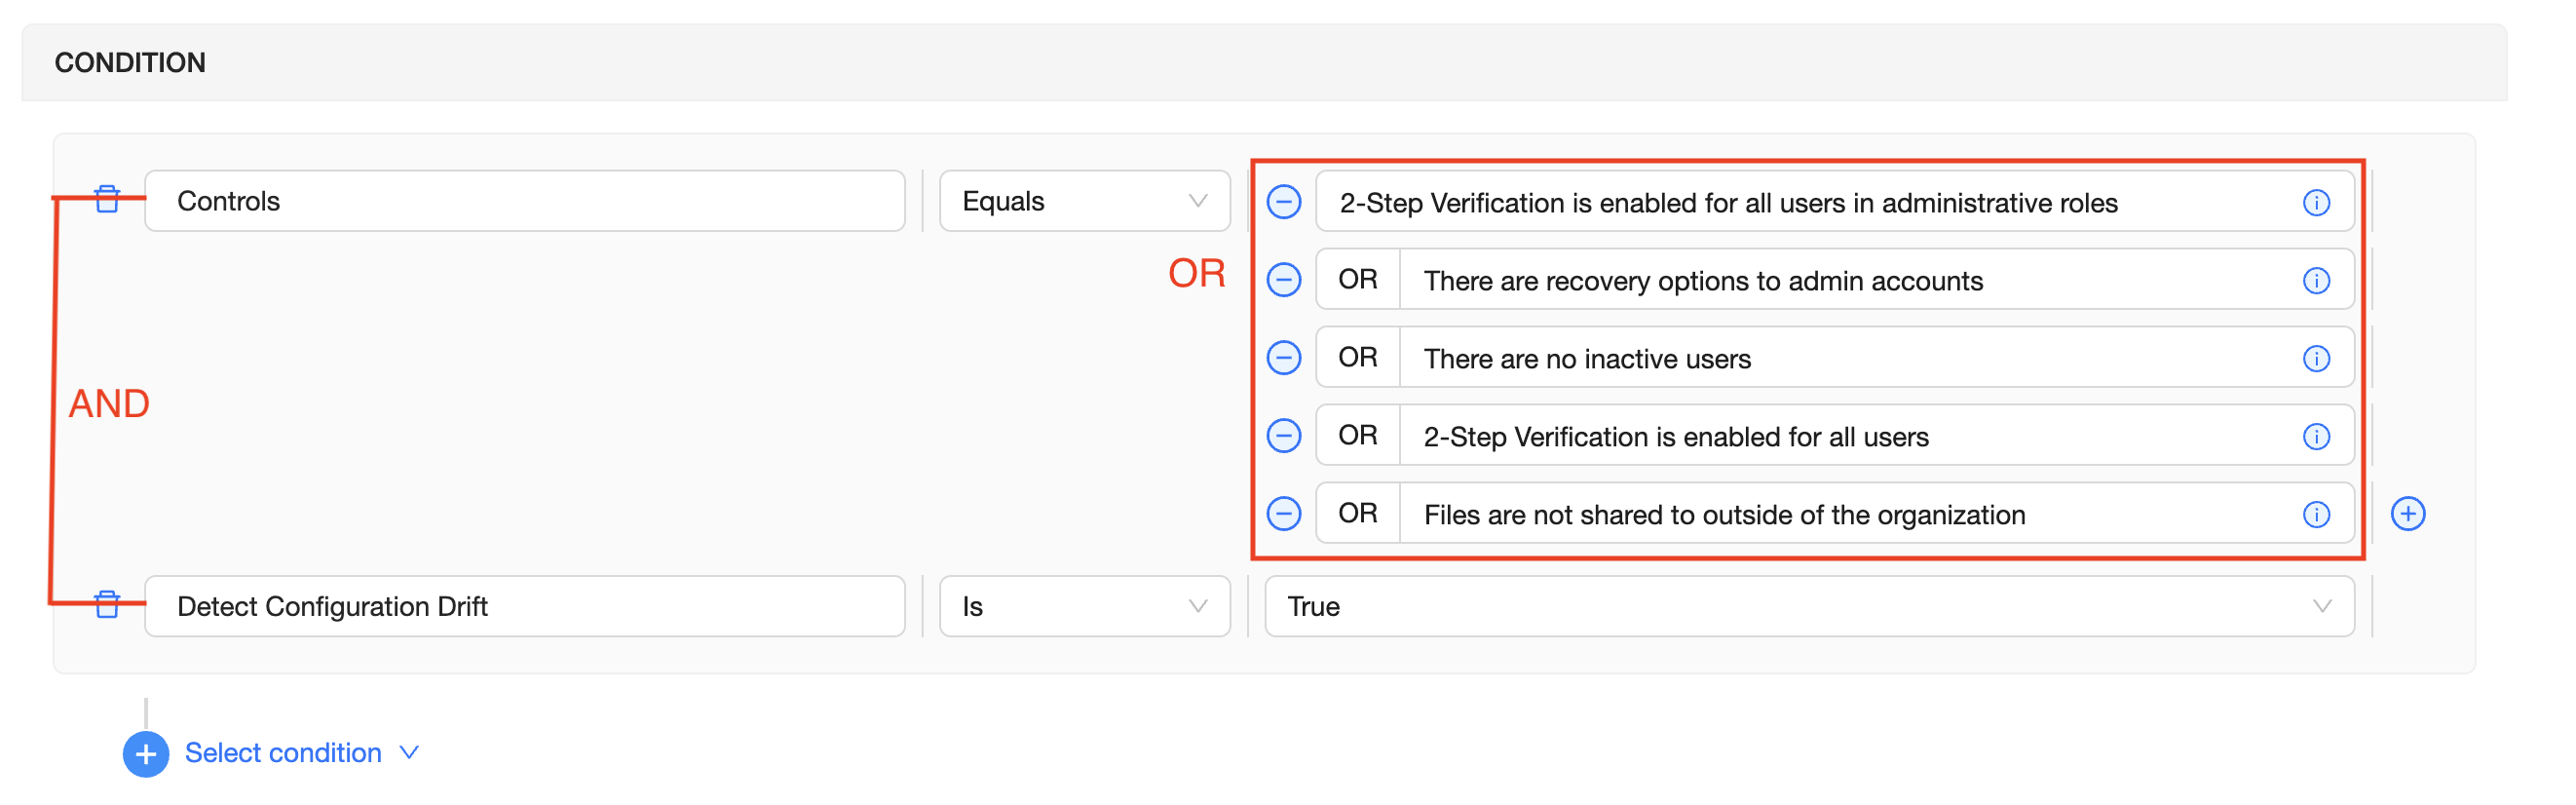Delete the Detect Configuration Drift row
The width and height of the screenshot is (2576, 805).
(107, 605)
